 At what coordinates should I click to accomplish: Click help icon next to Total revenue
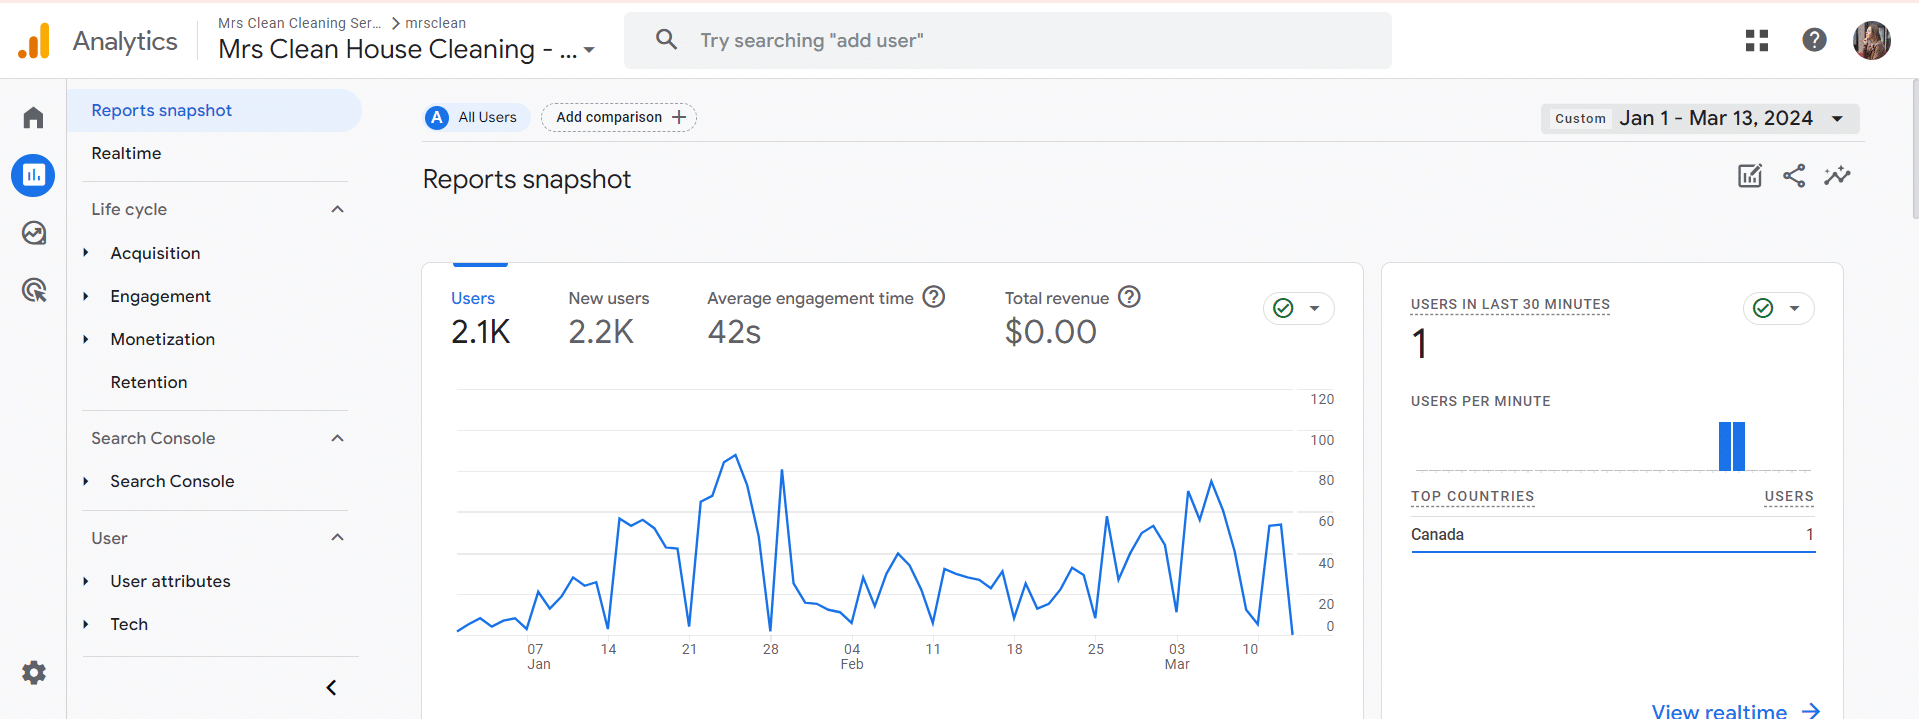1129,297
